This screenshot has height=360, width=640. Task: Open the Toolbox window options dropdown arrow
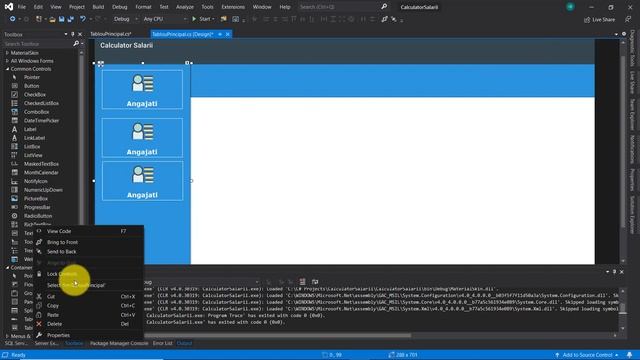tap(66, 34)
